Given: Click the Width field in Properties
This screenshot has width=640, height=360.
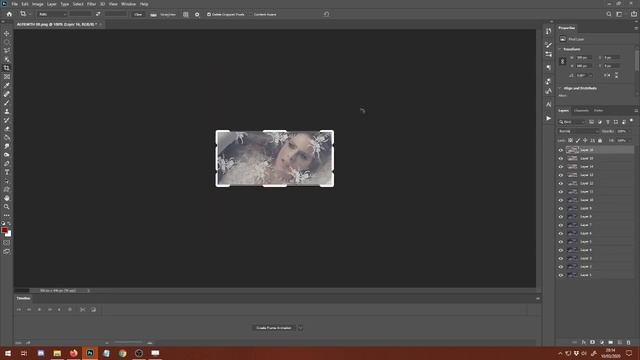Looking at the screenshot, I should [x=584, y=58].
